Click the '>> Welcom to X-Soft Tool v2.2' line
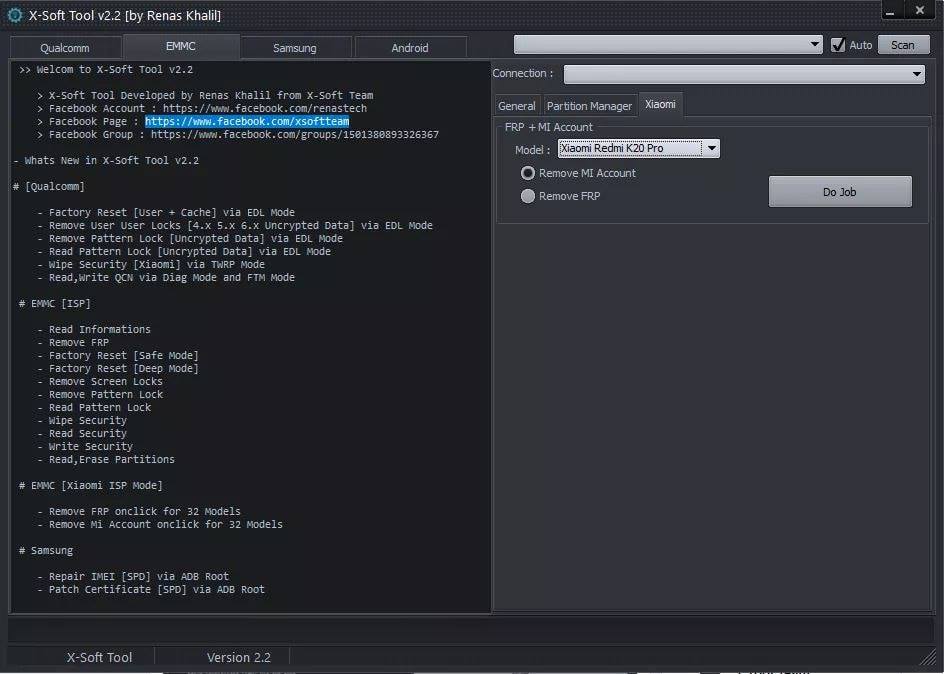 tap(106, 70)
